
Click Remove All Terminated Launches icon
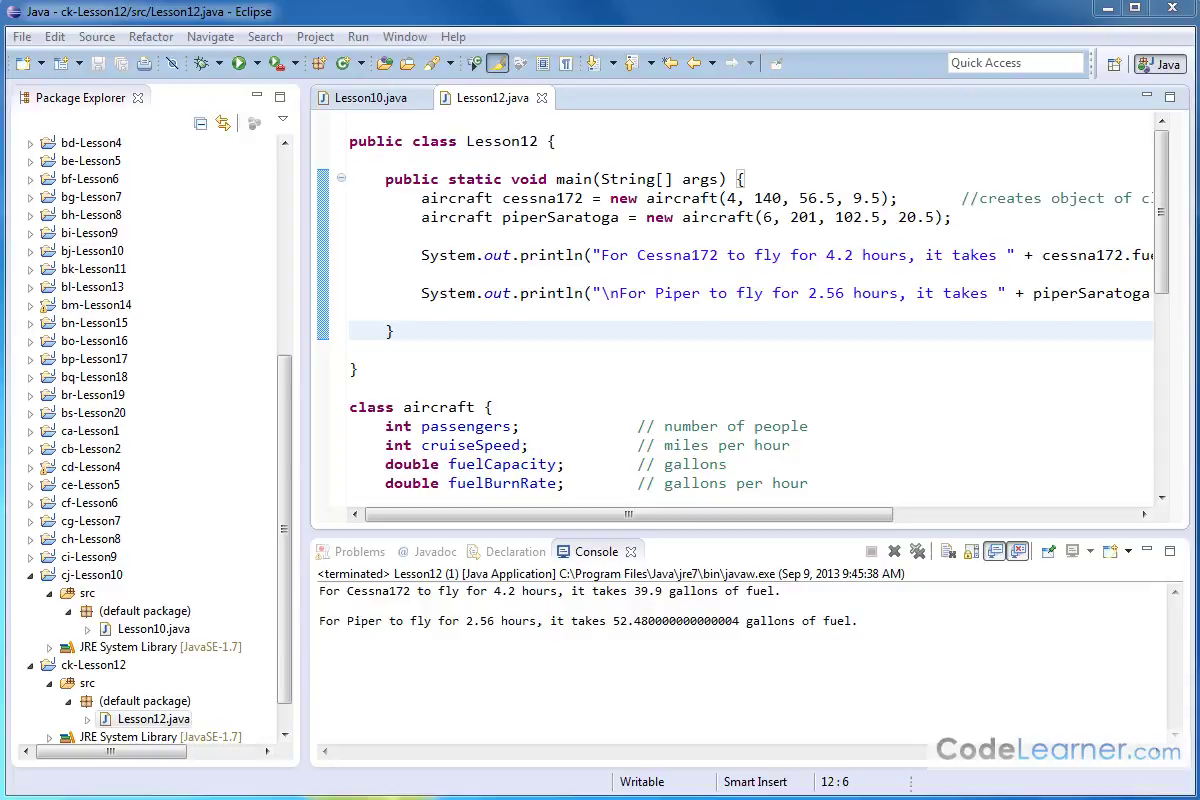point(916,551)
